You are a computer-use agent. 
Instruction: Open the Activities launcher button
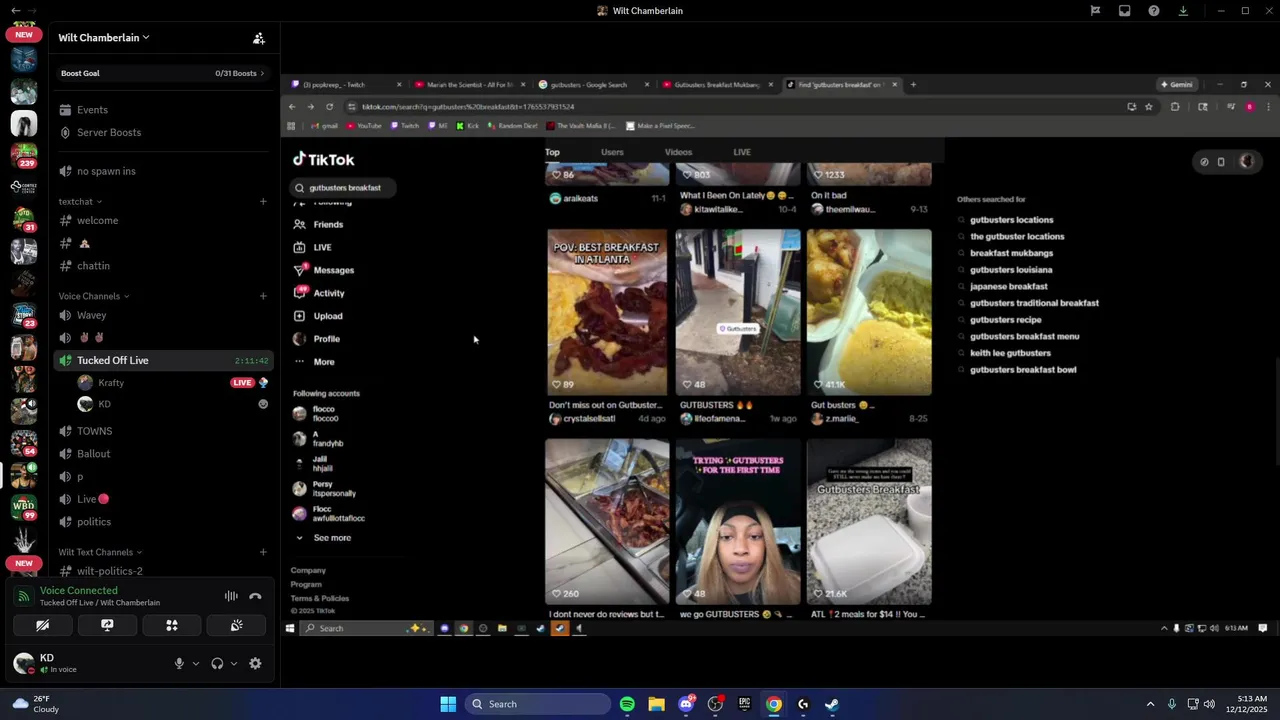[x=172, y=625]
